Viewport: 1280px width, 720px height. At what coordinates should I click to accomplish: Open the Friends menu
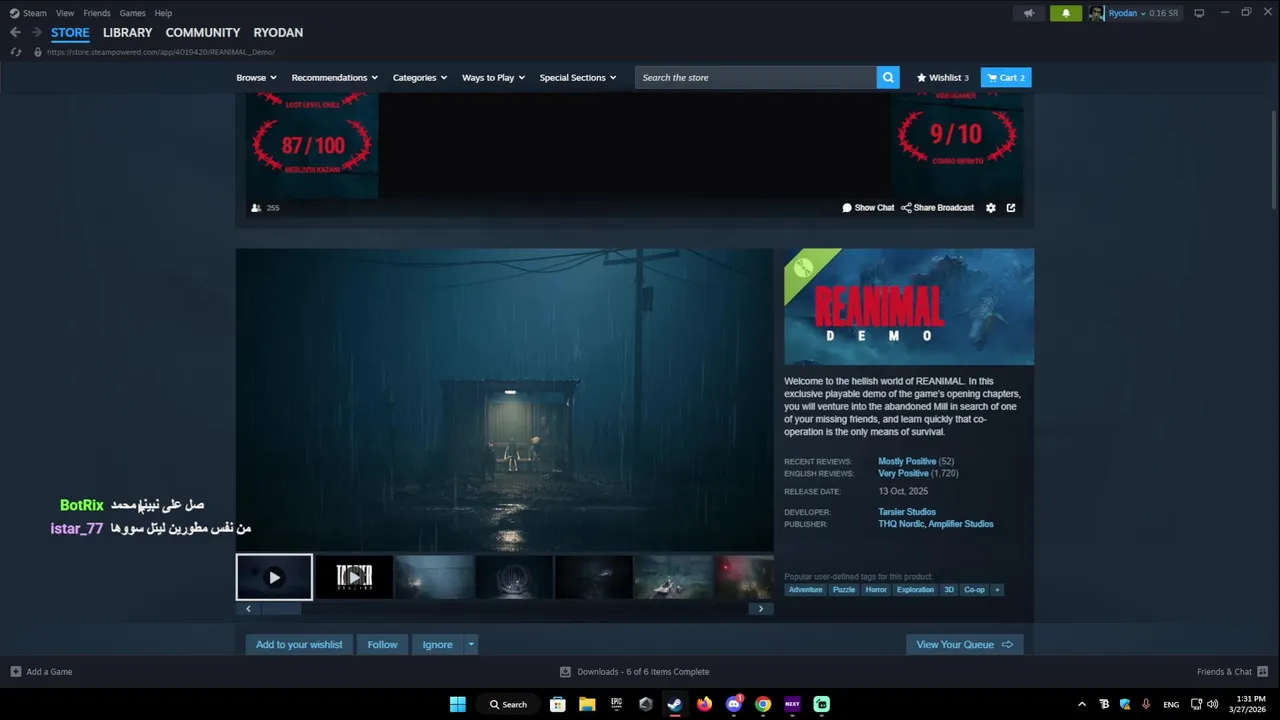(x=97, y=13)
